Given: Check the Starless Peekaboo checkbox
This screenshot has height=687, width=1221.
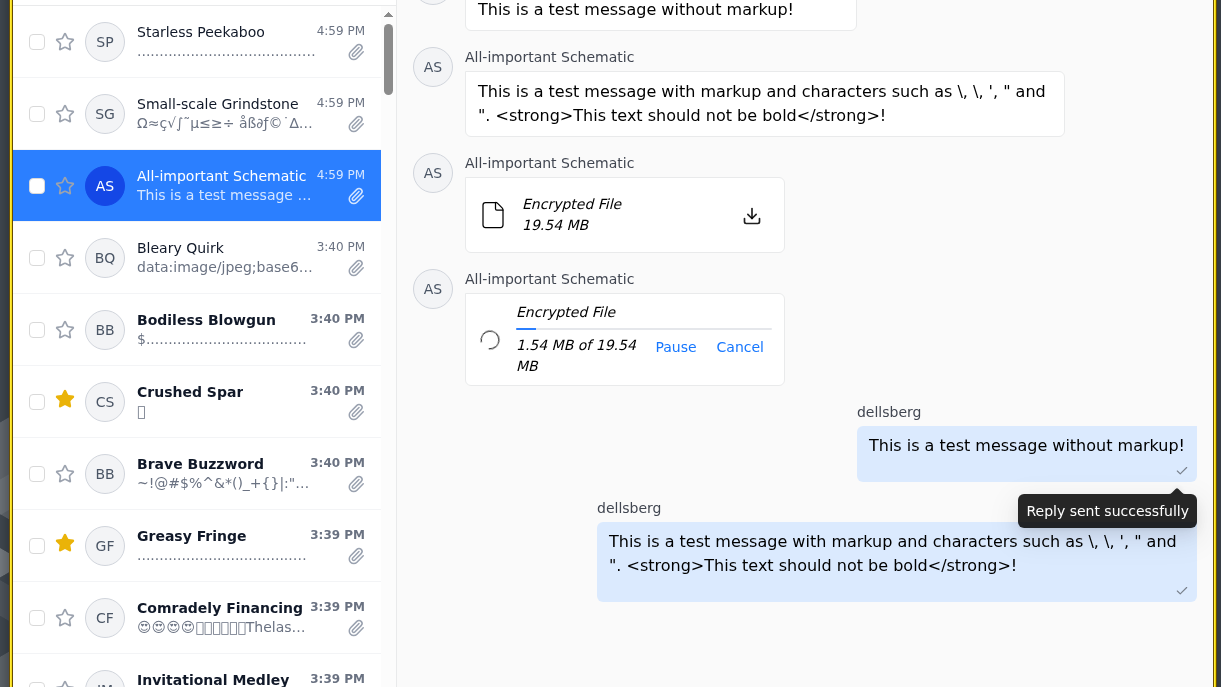Looking at the screenshot, I should 37,42.
